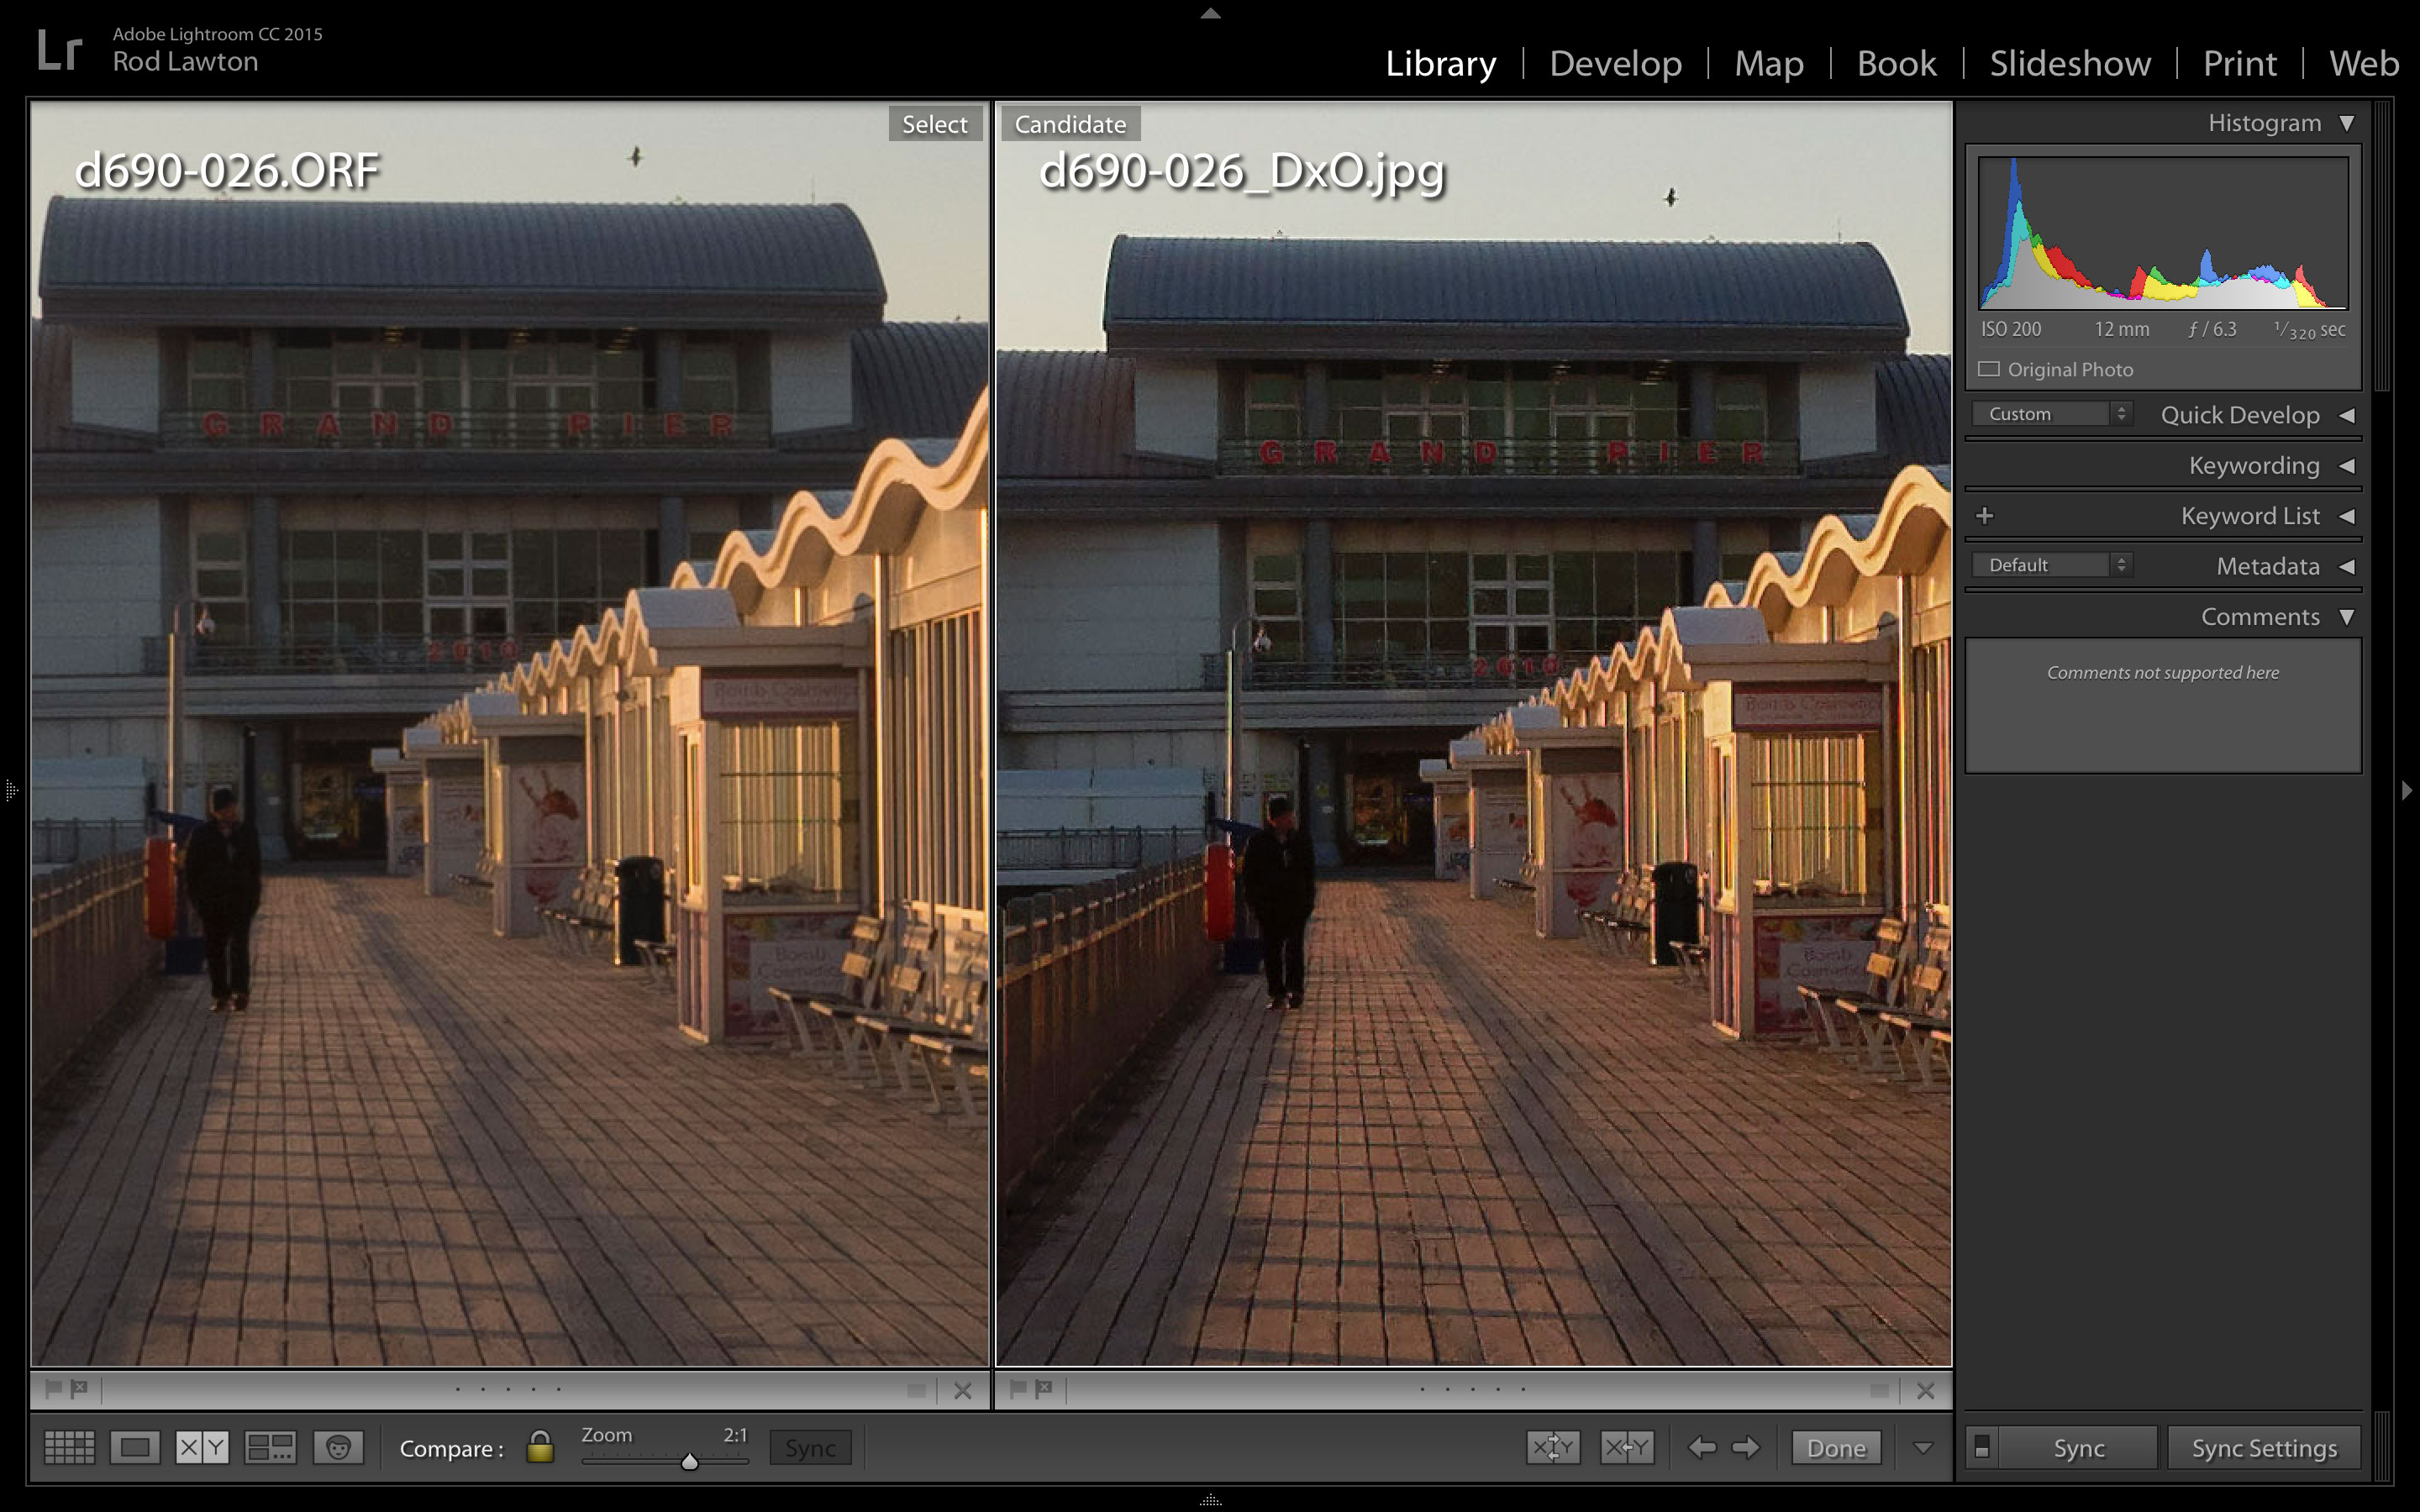Click Sync Settings button
2420x1512 pixels.
(x=2264, y=1447)
